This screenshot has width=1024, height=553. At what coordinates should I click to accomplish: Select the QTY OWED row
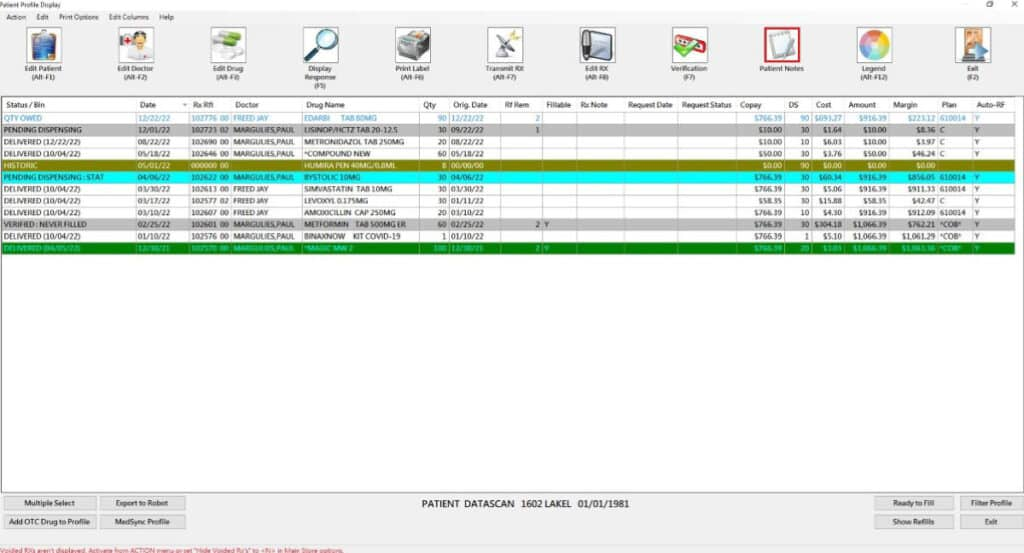(508, 118)
